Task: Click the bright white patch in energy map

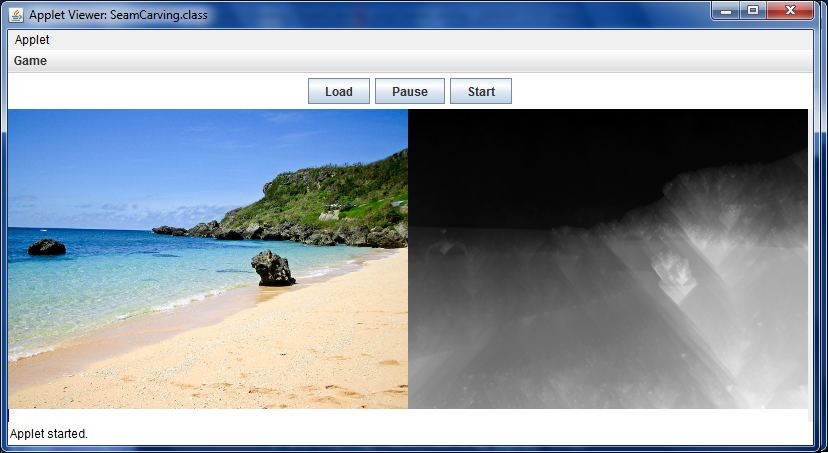Action: pos(676,274)
